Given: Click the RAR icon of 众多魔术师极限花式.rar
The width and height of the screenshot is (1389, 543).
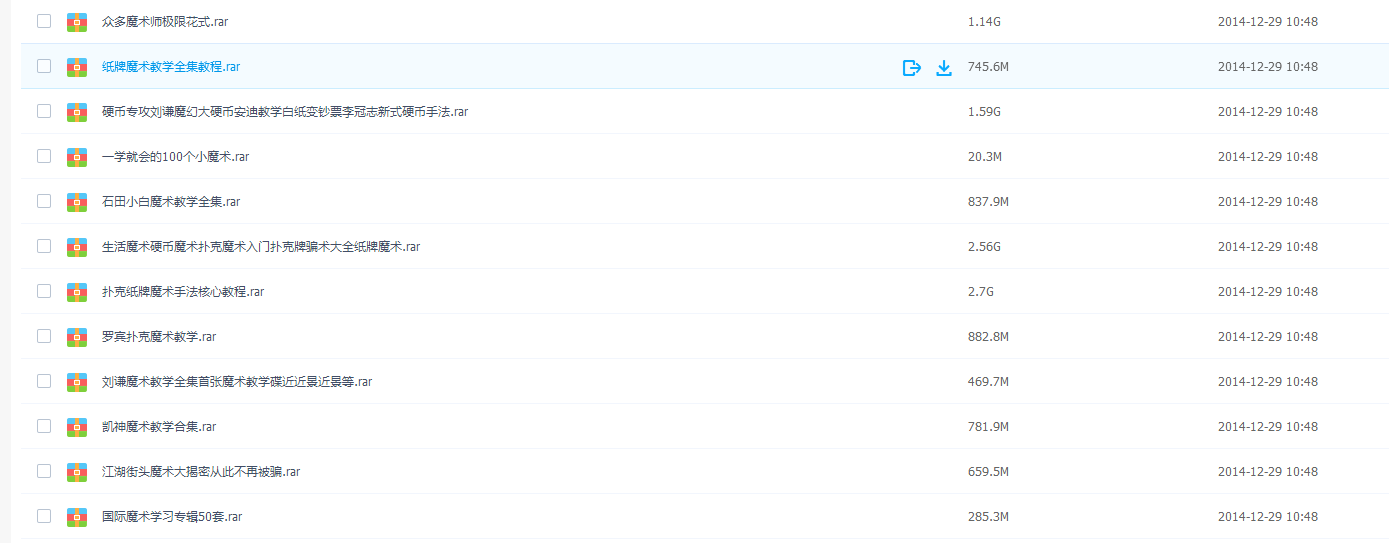Looking at the screenshot, I should (77, 22).
